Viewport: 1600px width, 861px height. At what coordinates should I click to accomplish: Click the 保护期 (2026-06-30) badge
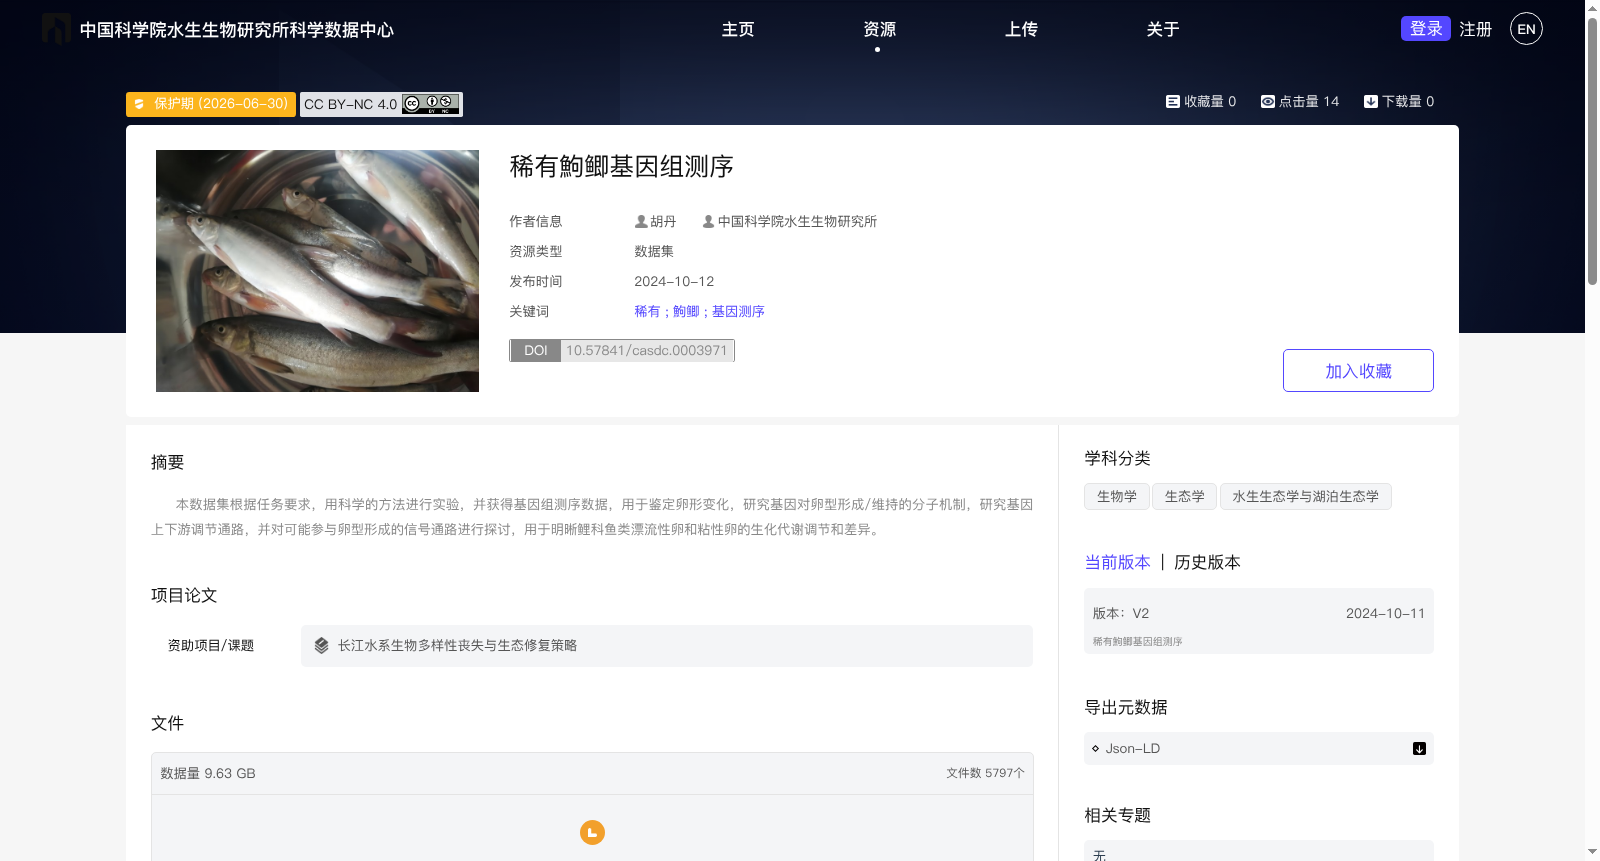tap(211, 104)
